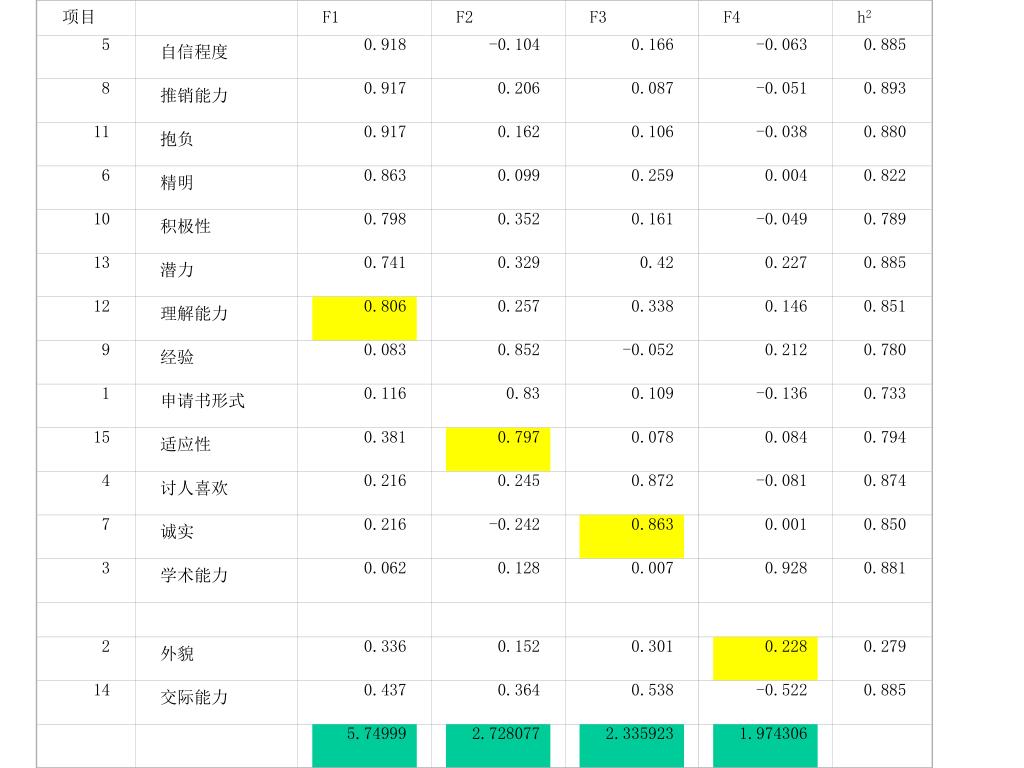
Task: Select the -0.242 value in 诚实 row
Action: pyautogui.click(x=515, y=525)
